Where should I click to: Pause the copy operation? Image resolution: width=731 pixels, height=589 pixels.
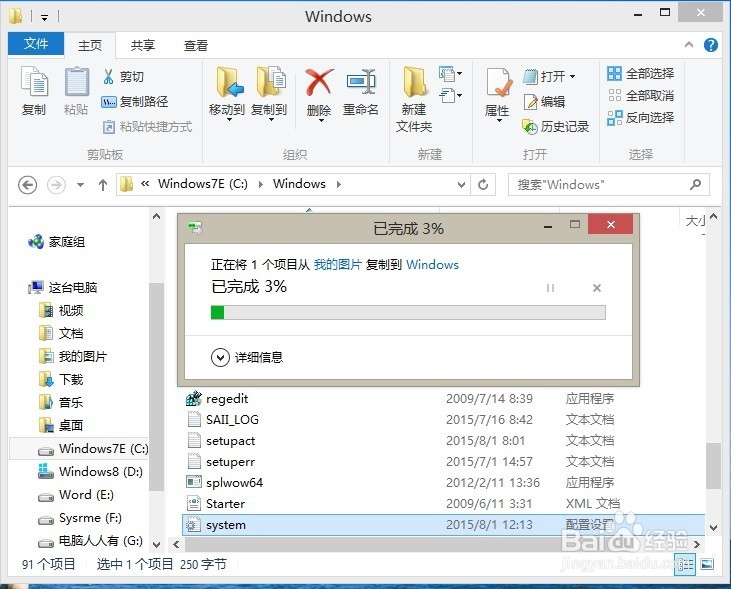(x=550, y=288)
